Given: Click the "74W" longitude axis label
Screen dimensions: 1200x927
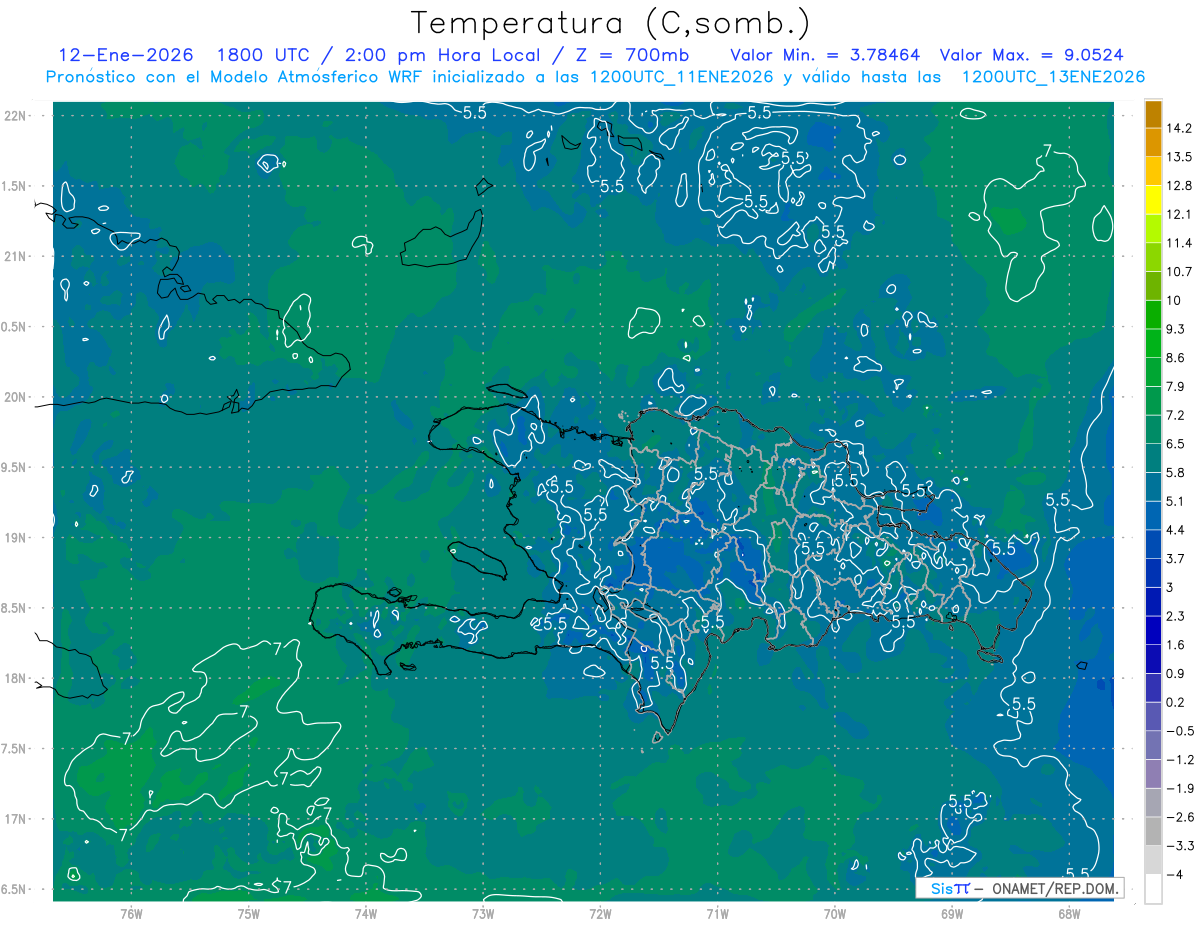Looking at the screenshot, I should pos(365,914).
